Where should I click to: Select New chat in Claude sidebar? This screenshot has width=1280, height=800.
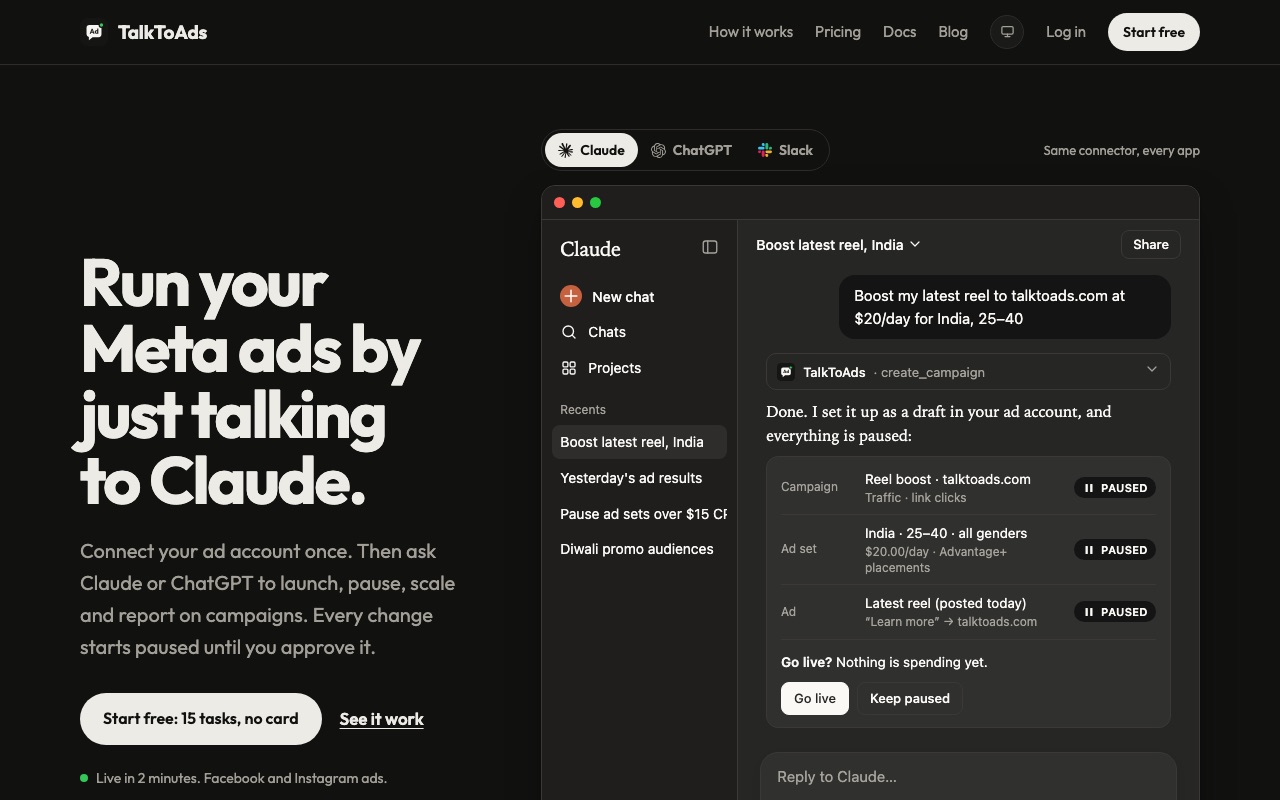click(x=640, y=296)
